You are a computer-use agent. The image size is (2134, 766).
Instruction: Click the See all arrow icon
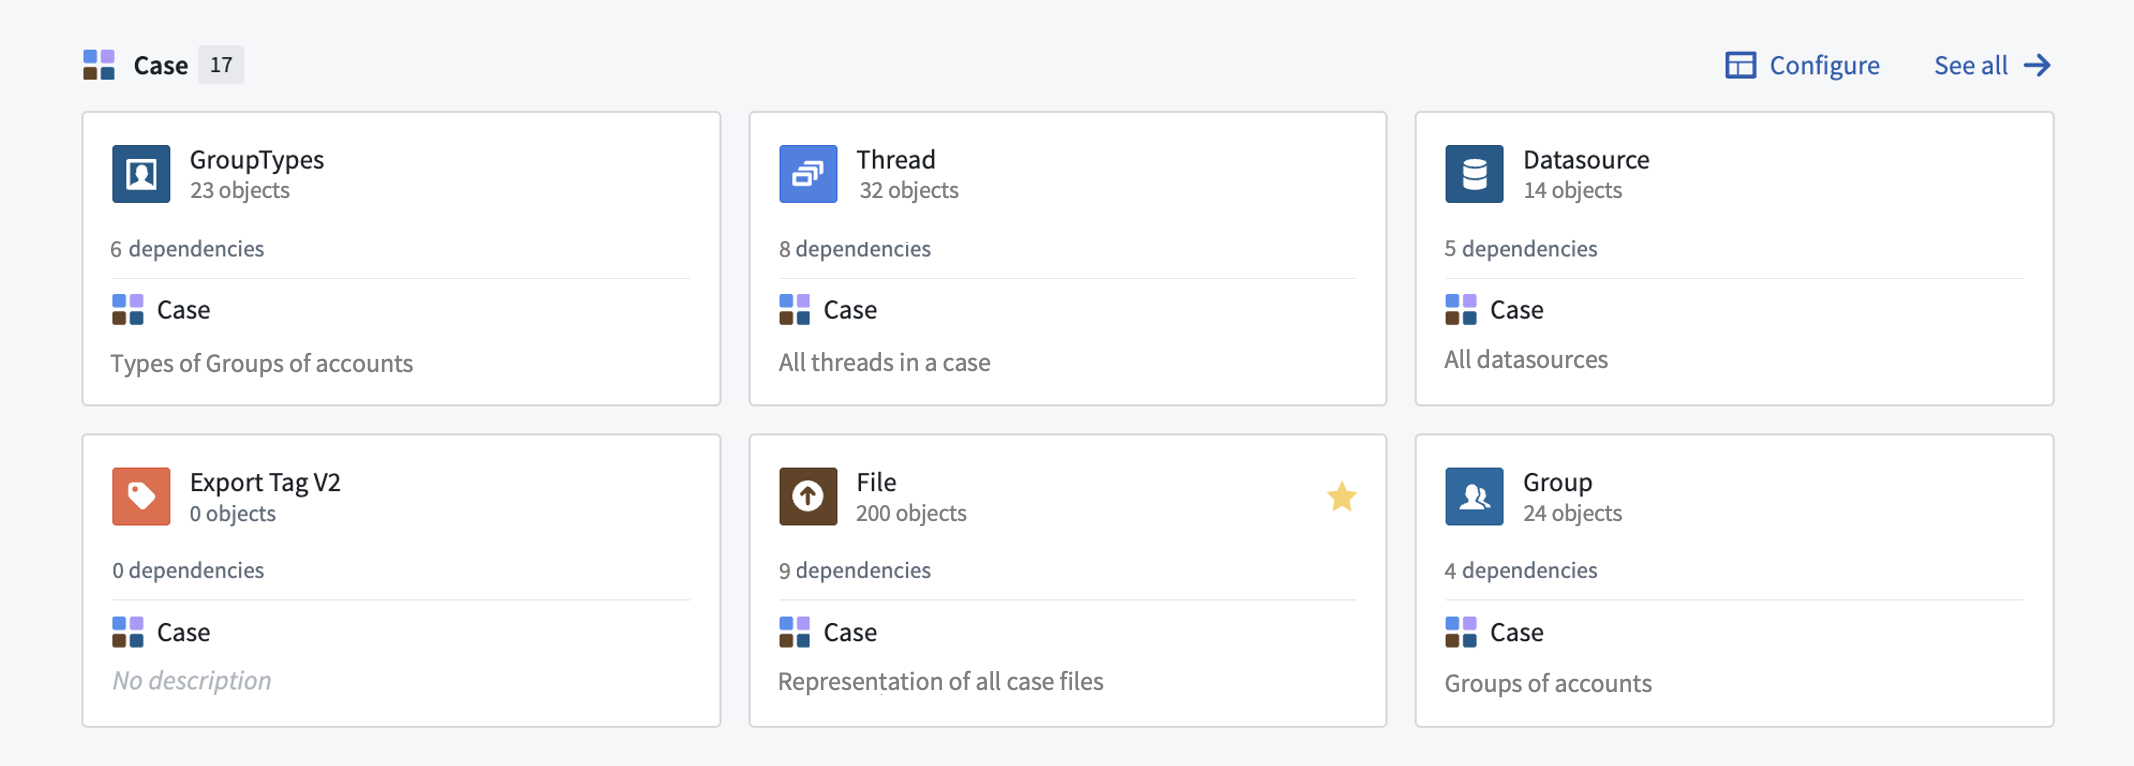tap(2037, 65)
